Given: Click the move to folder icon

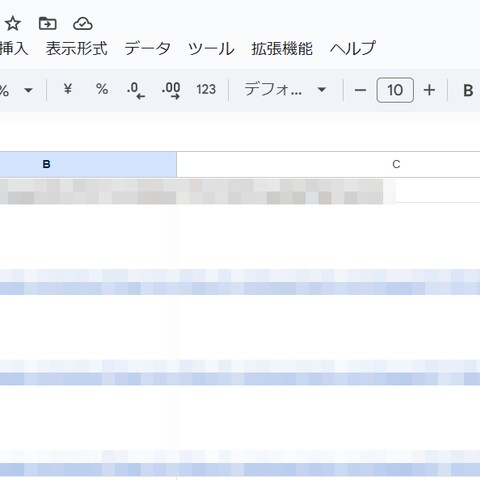Looking at the screenshot, I should pyautogui.click(x=48, y=24).
